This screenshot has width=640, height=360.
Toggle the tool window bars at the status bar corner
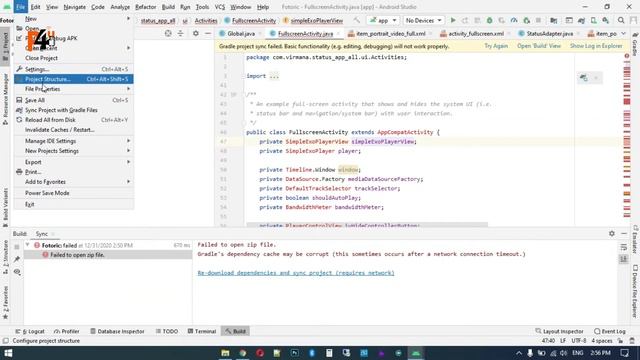(6, 341)
